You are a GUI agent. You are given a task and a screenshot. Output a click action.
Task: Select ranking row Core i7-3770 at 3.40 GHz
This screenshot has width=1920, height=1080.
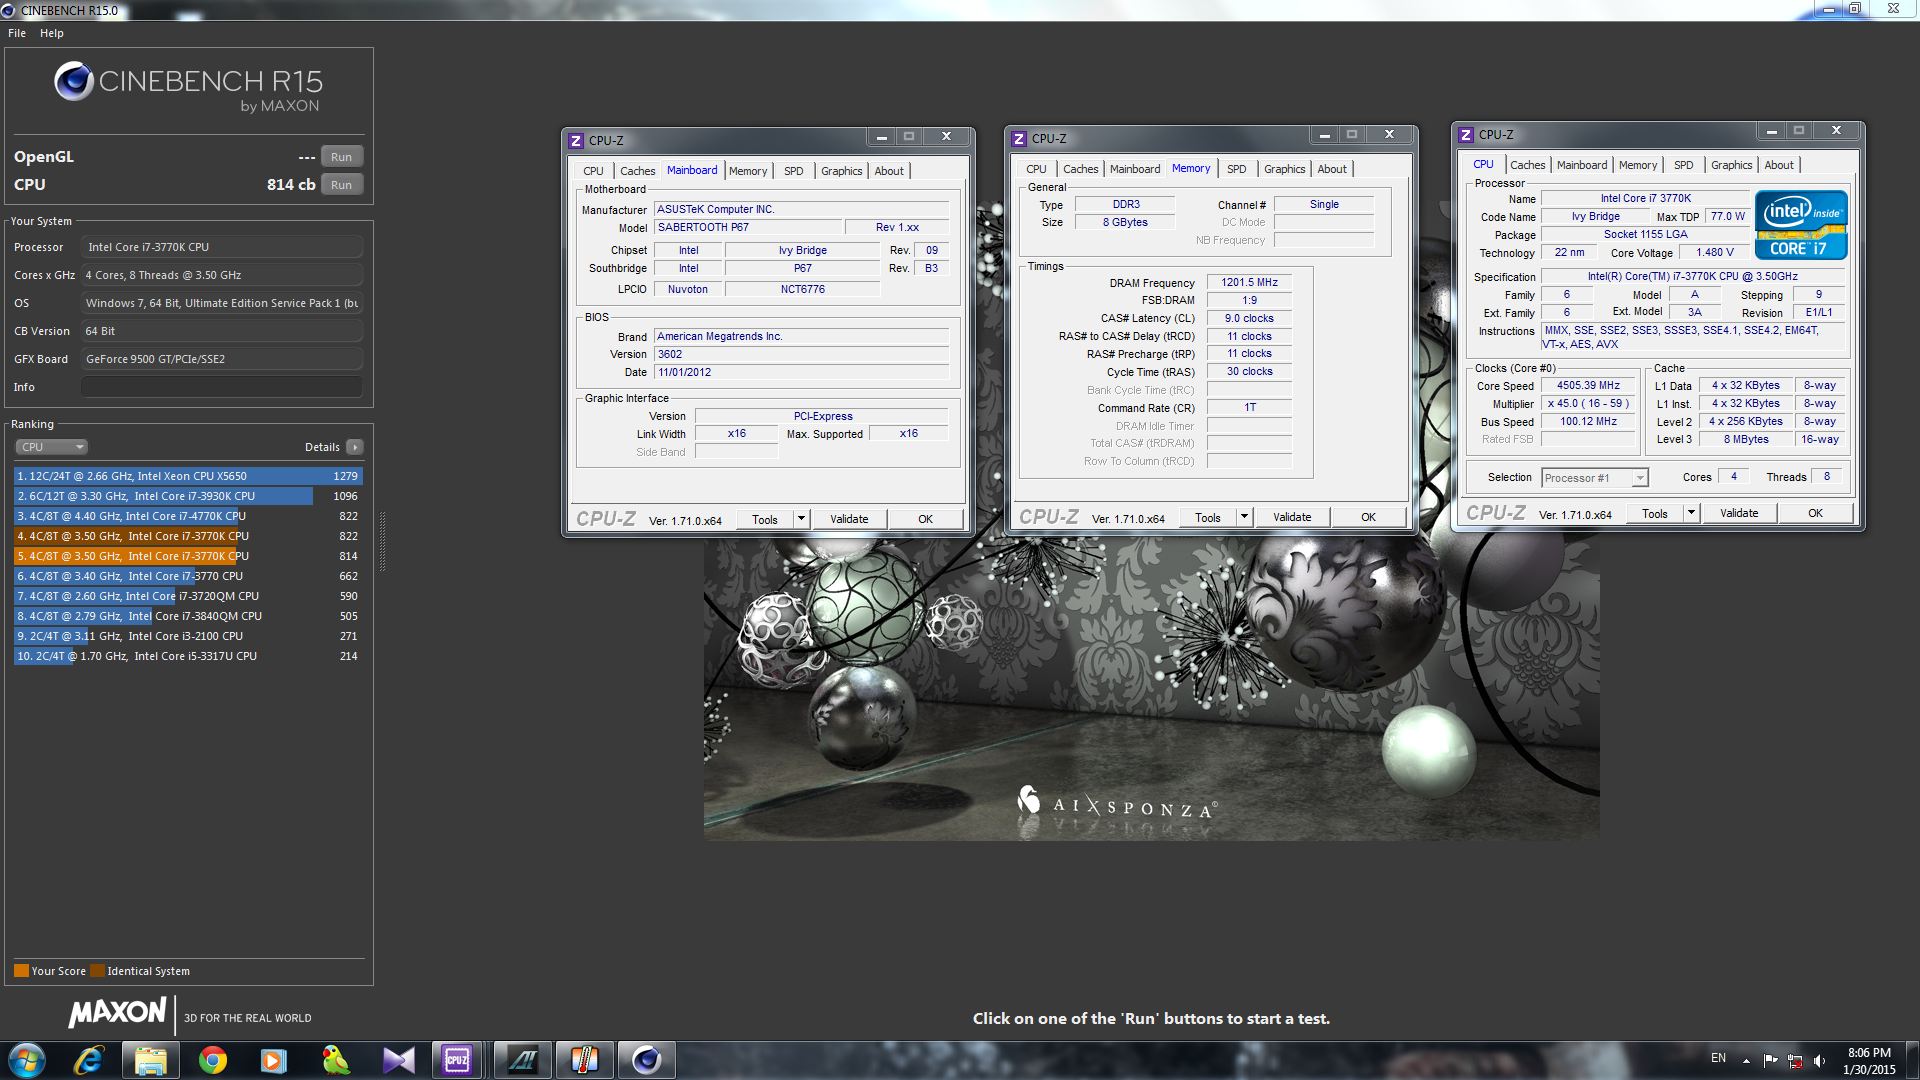click(x=188, y=576)
